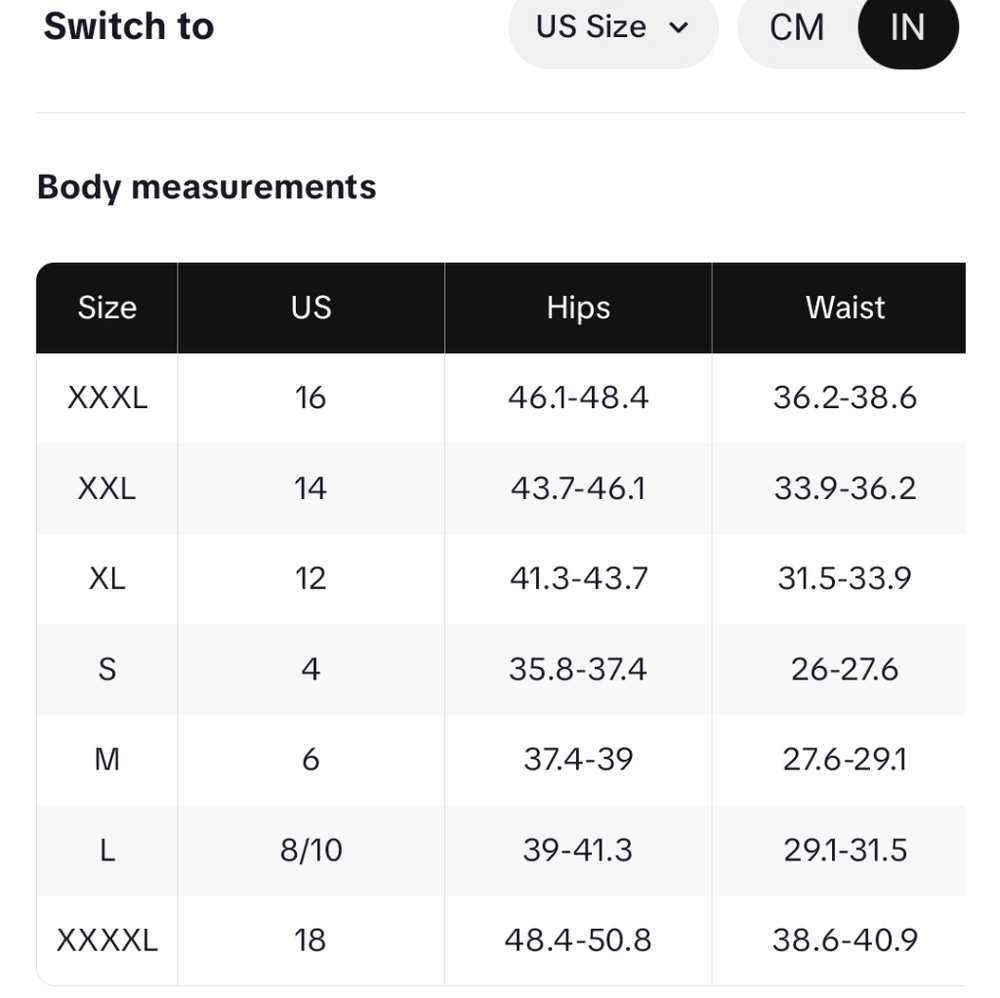Click the Size column header
The image size is (1000, 998).
click(107, 307)
